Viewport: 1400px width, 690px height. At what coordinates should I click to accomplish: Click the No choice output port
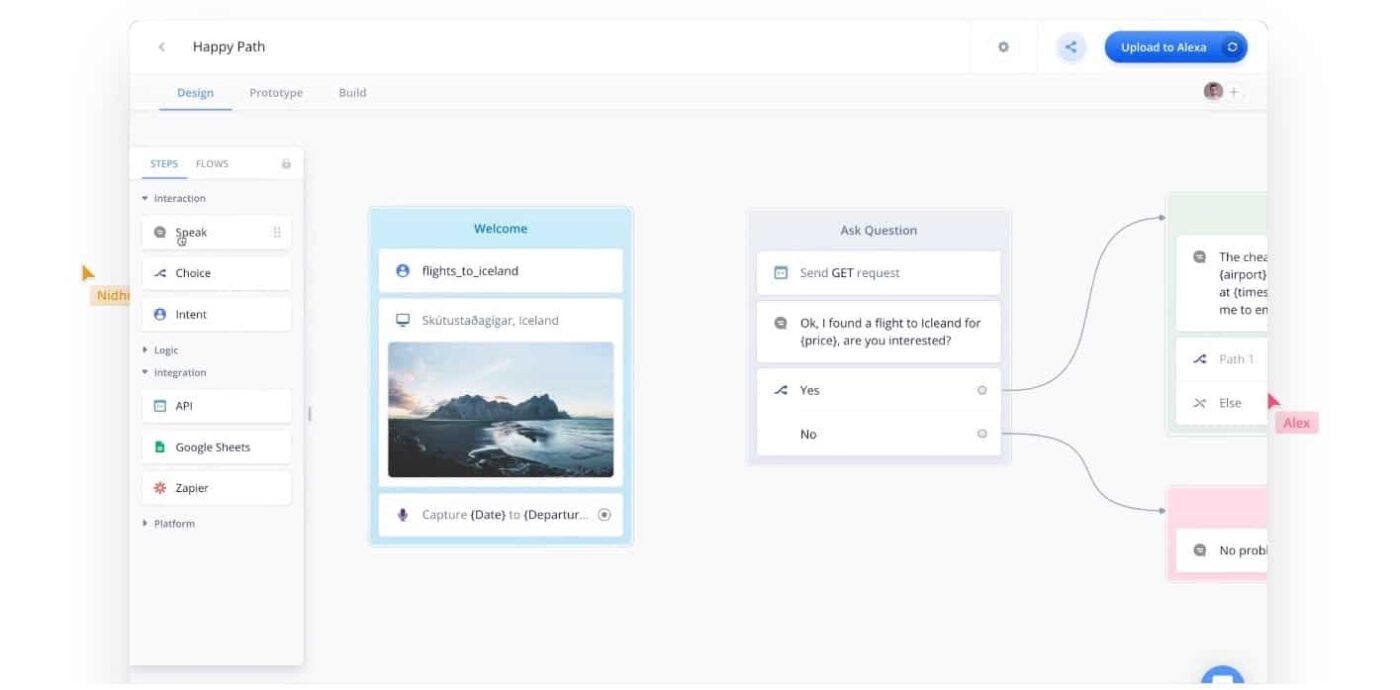982,434
